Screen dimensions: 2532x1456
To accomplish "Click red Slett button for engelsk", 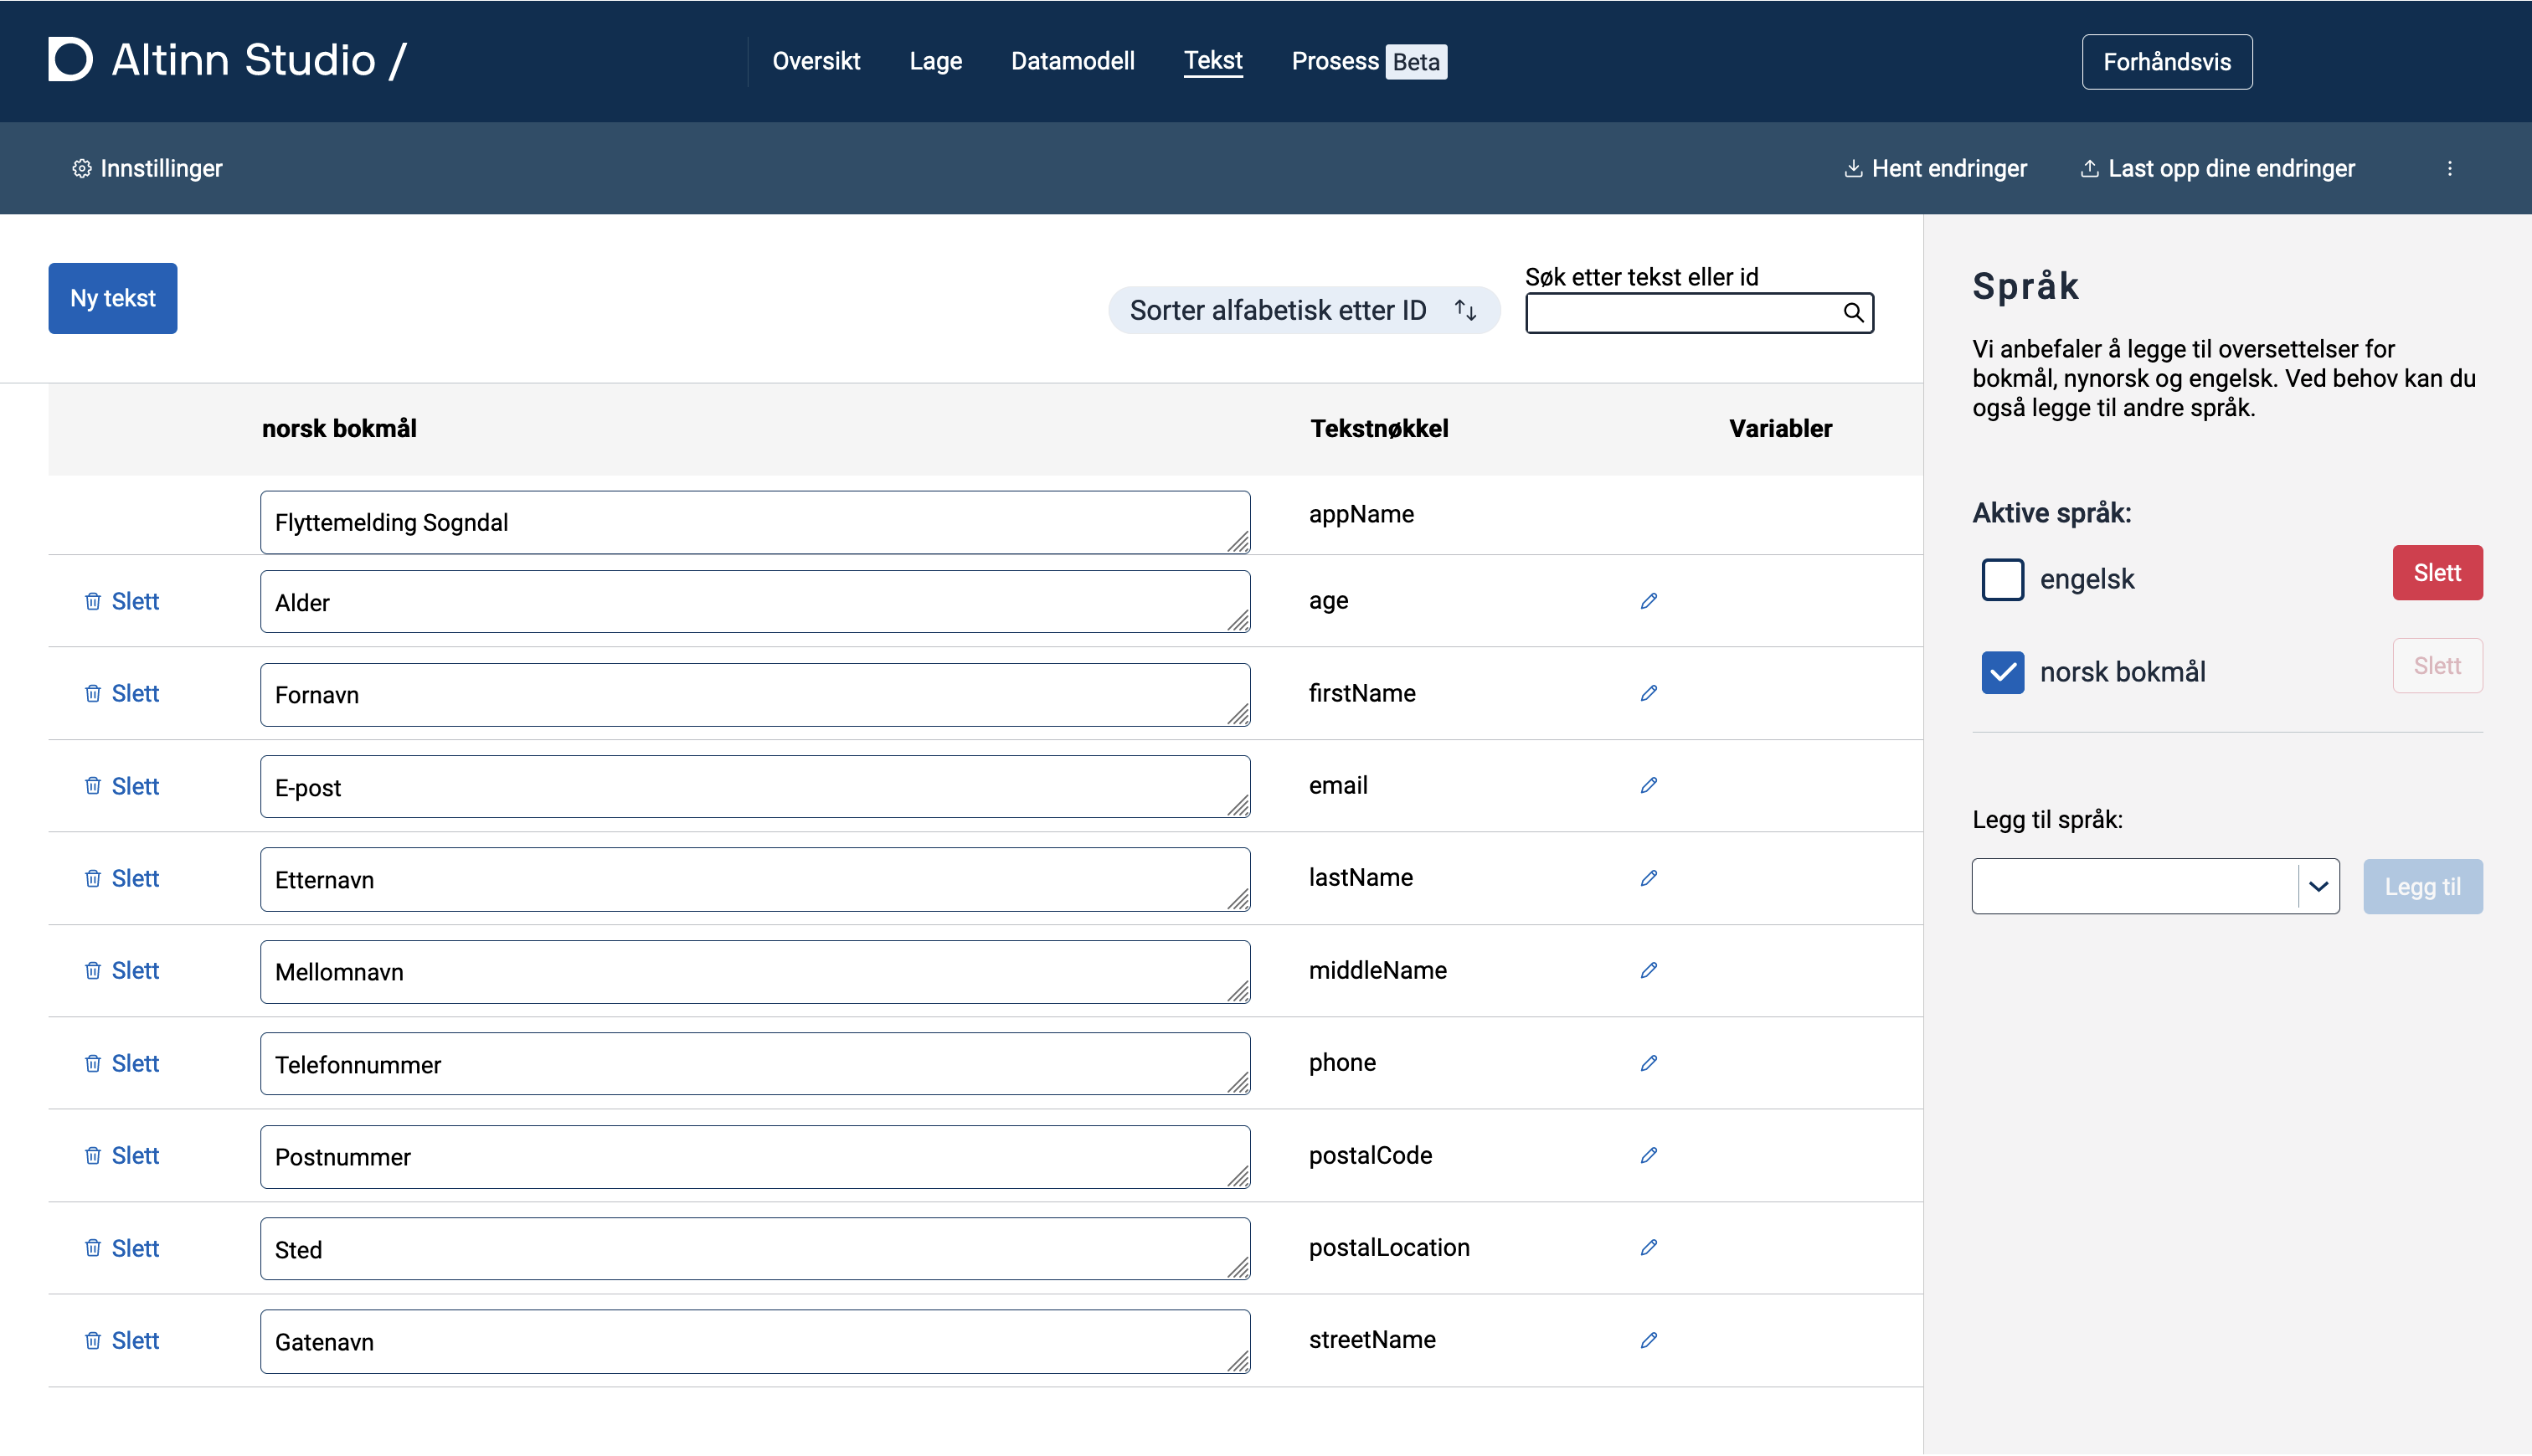I will pos(2436,573).
